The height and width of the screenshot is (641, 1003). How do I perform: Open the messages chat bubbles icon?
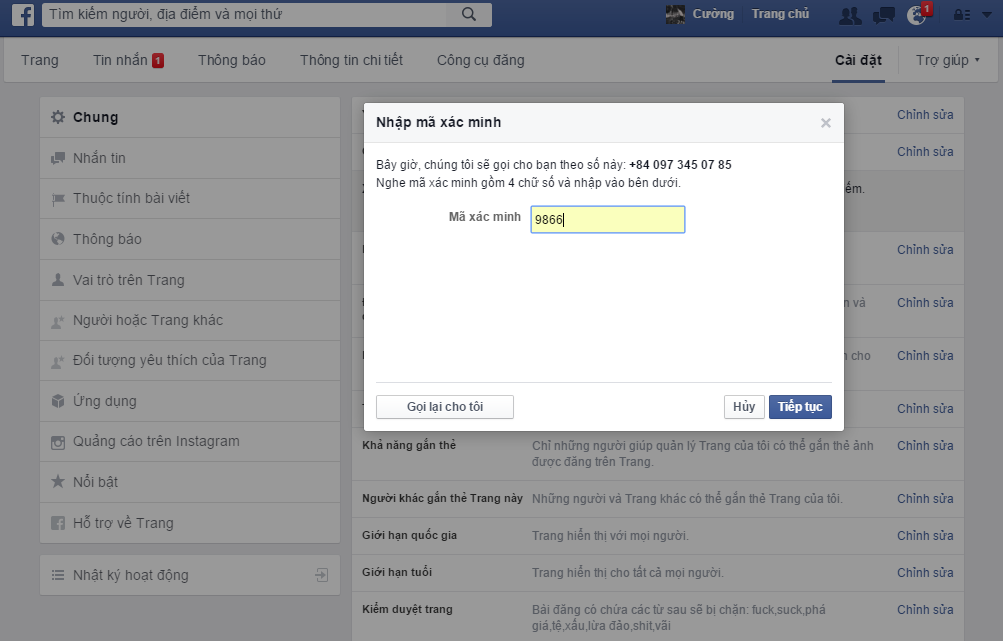click(883, 15)
